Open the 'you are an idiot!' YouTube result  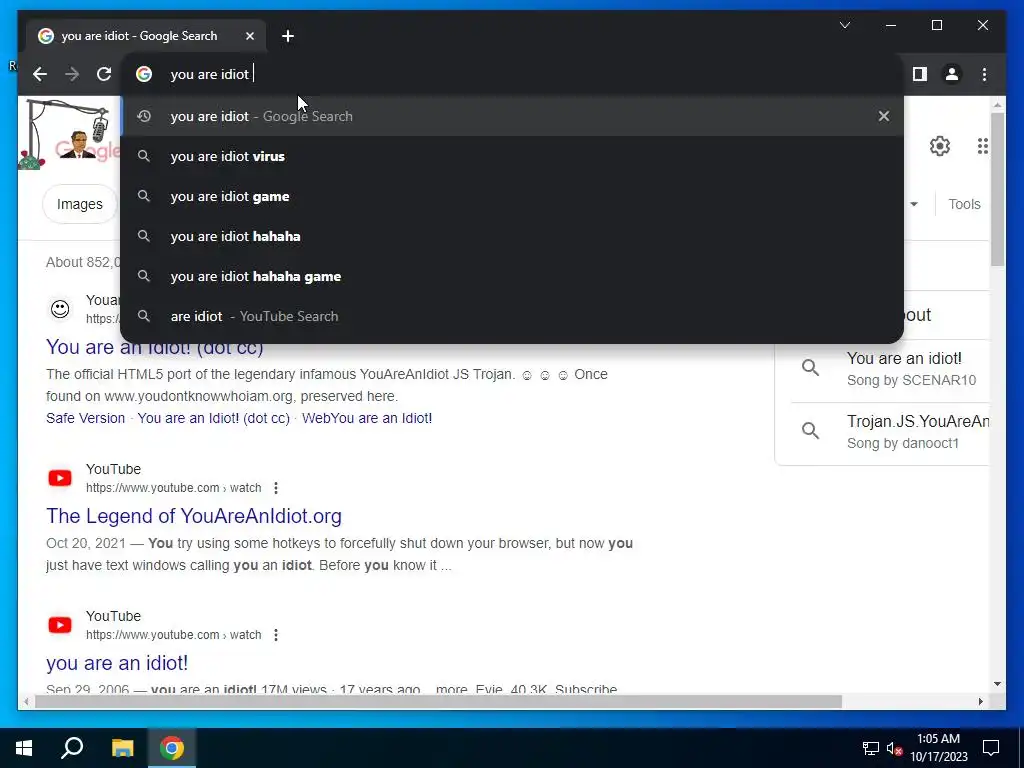[117, 663]
